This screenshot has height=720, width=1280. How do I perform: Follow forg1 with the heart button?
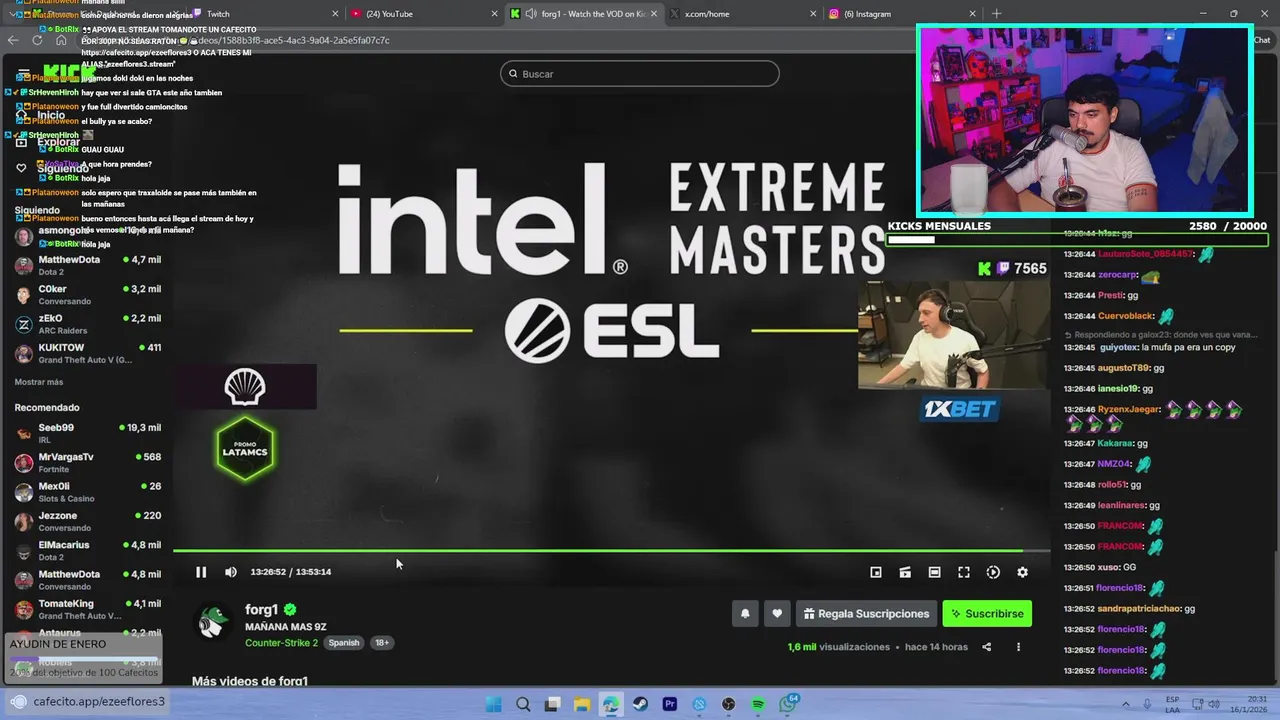tap(777, 614)
